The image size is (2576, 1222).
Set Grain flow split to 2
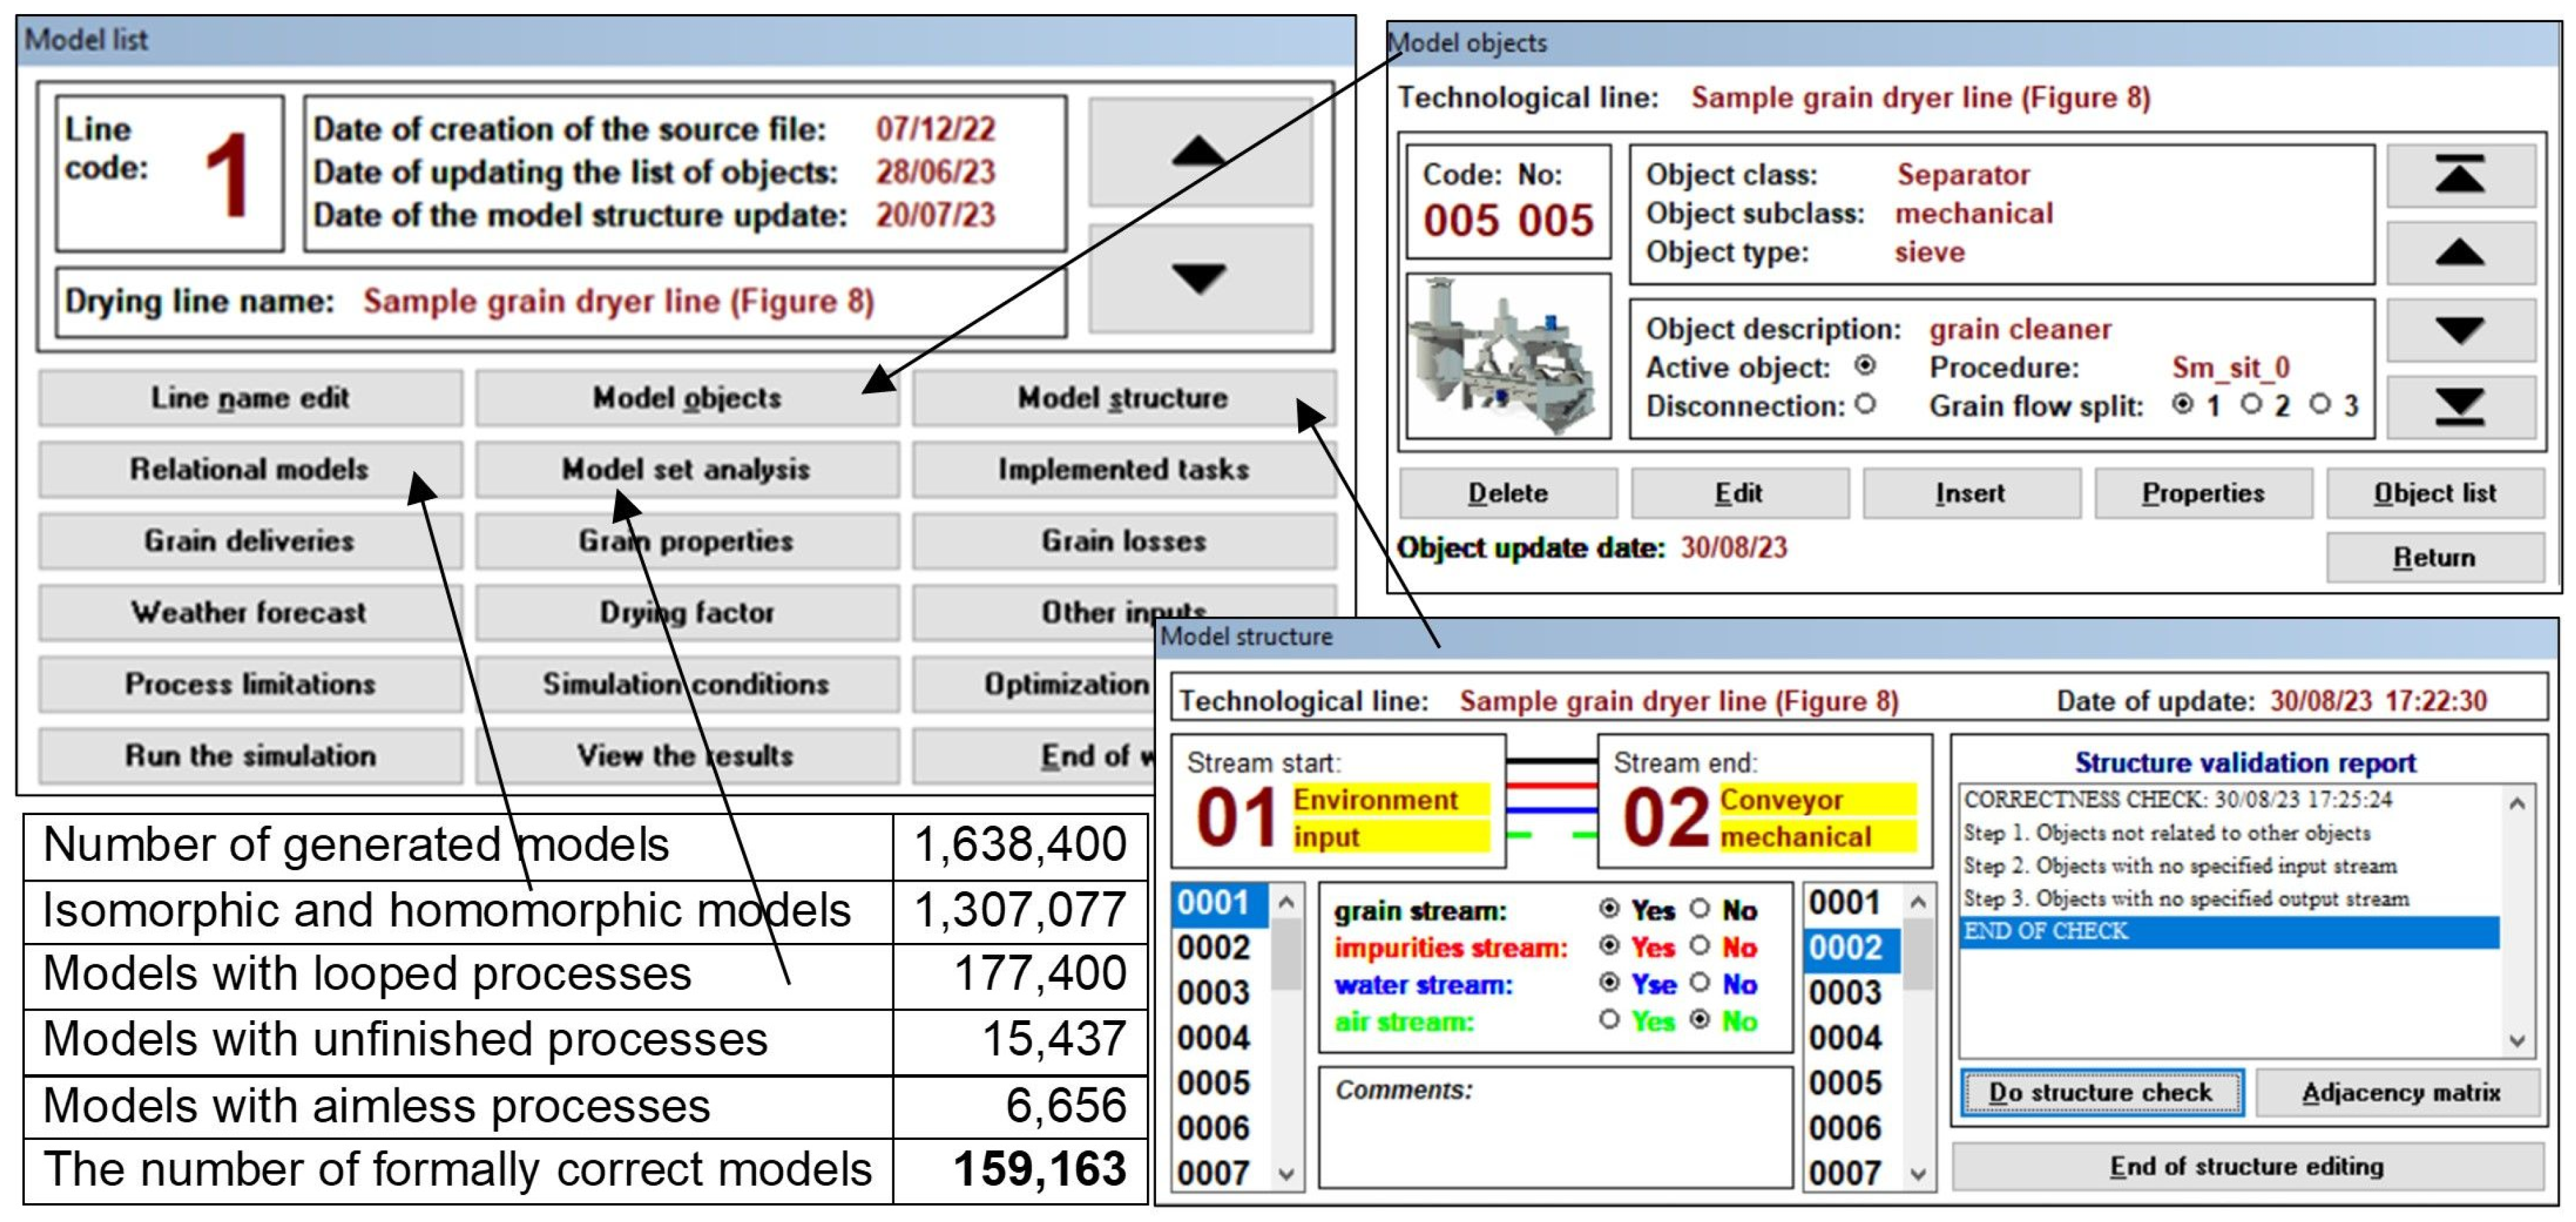[2251, 404]
